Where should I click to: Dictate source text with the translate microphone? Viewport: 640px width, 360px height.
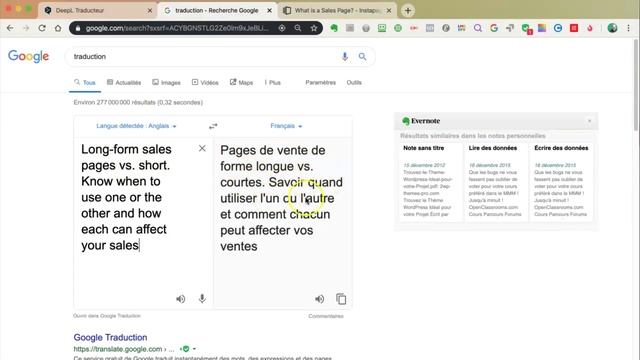tap(202, 299)
